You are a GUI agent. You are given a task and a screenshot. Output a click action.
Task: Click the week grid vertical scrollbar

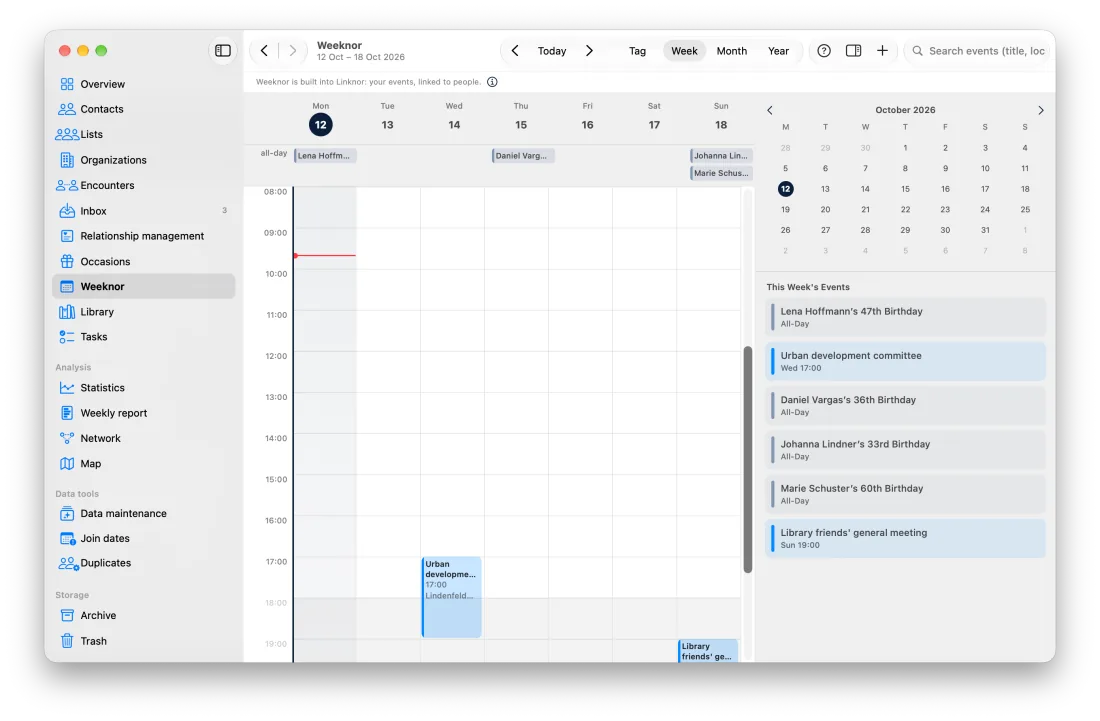[x=748, y=459]
